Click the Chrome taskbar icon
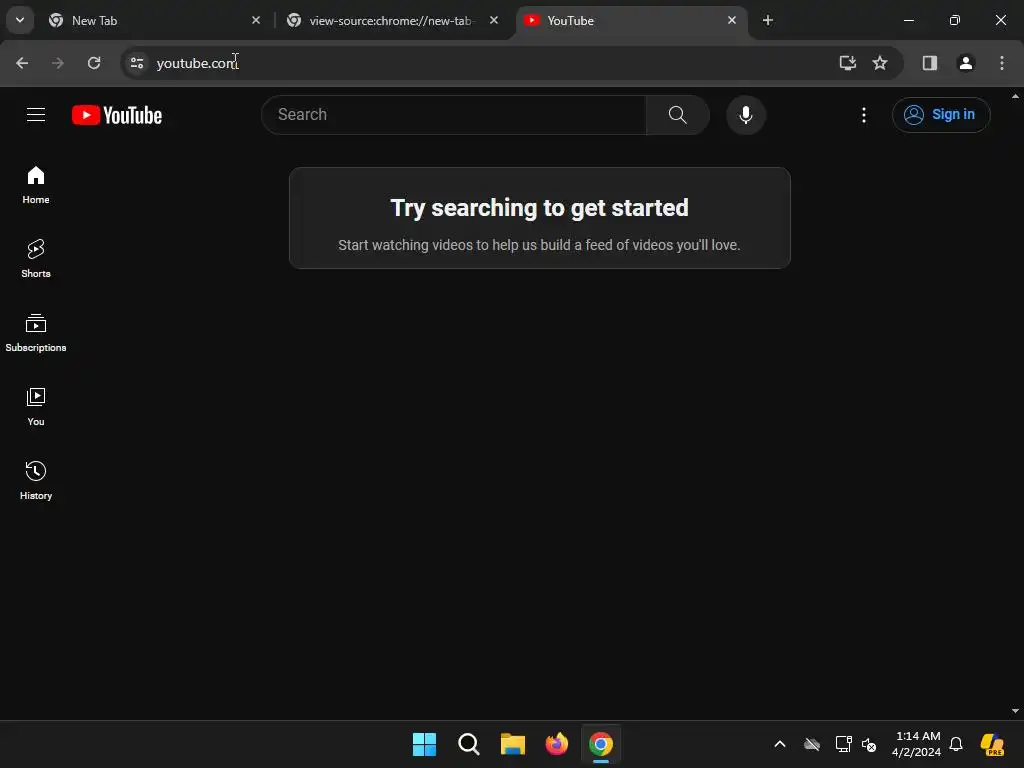The width and height of the screenshot is (1024, 768). (x=601, y=744)
